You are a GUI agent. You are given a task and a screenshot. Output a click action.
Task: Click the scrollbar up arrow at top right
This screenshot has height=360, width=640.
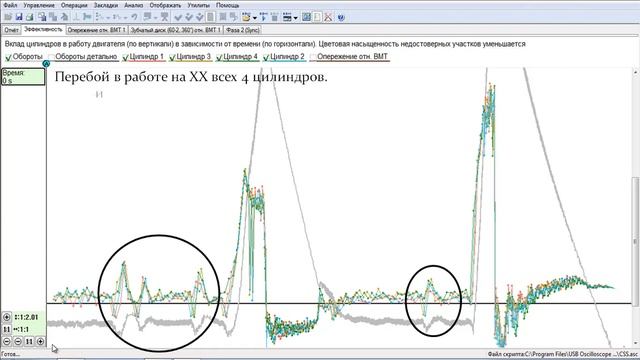(x=635, y=72)
